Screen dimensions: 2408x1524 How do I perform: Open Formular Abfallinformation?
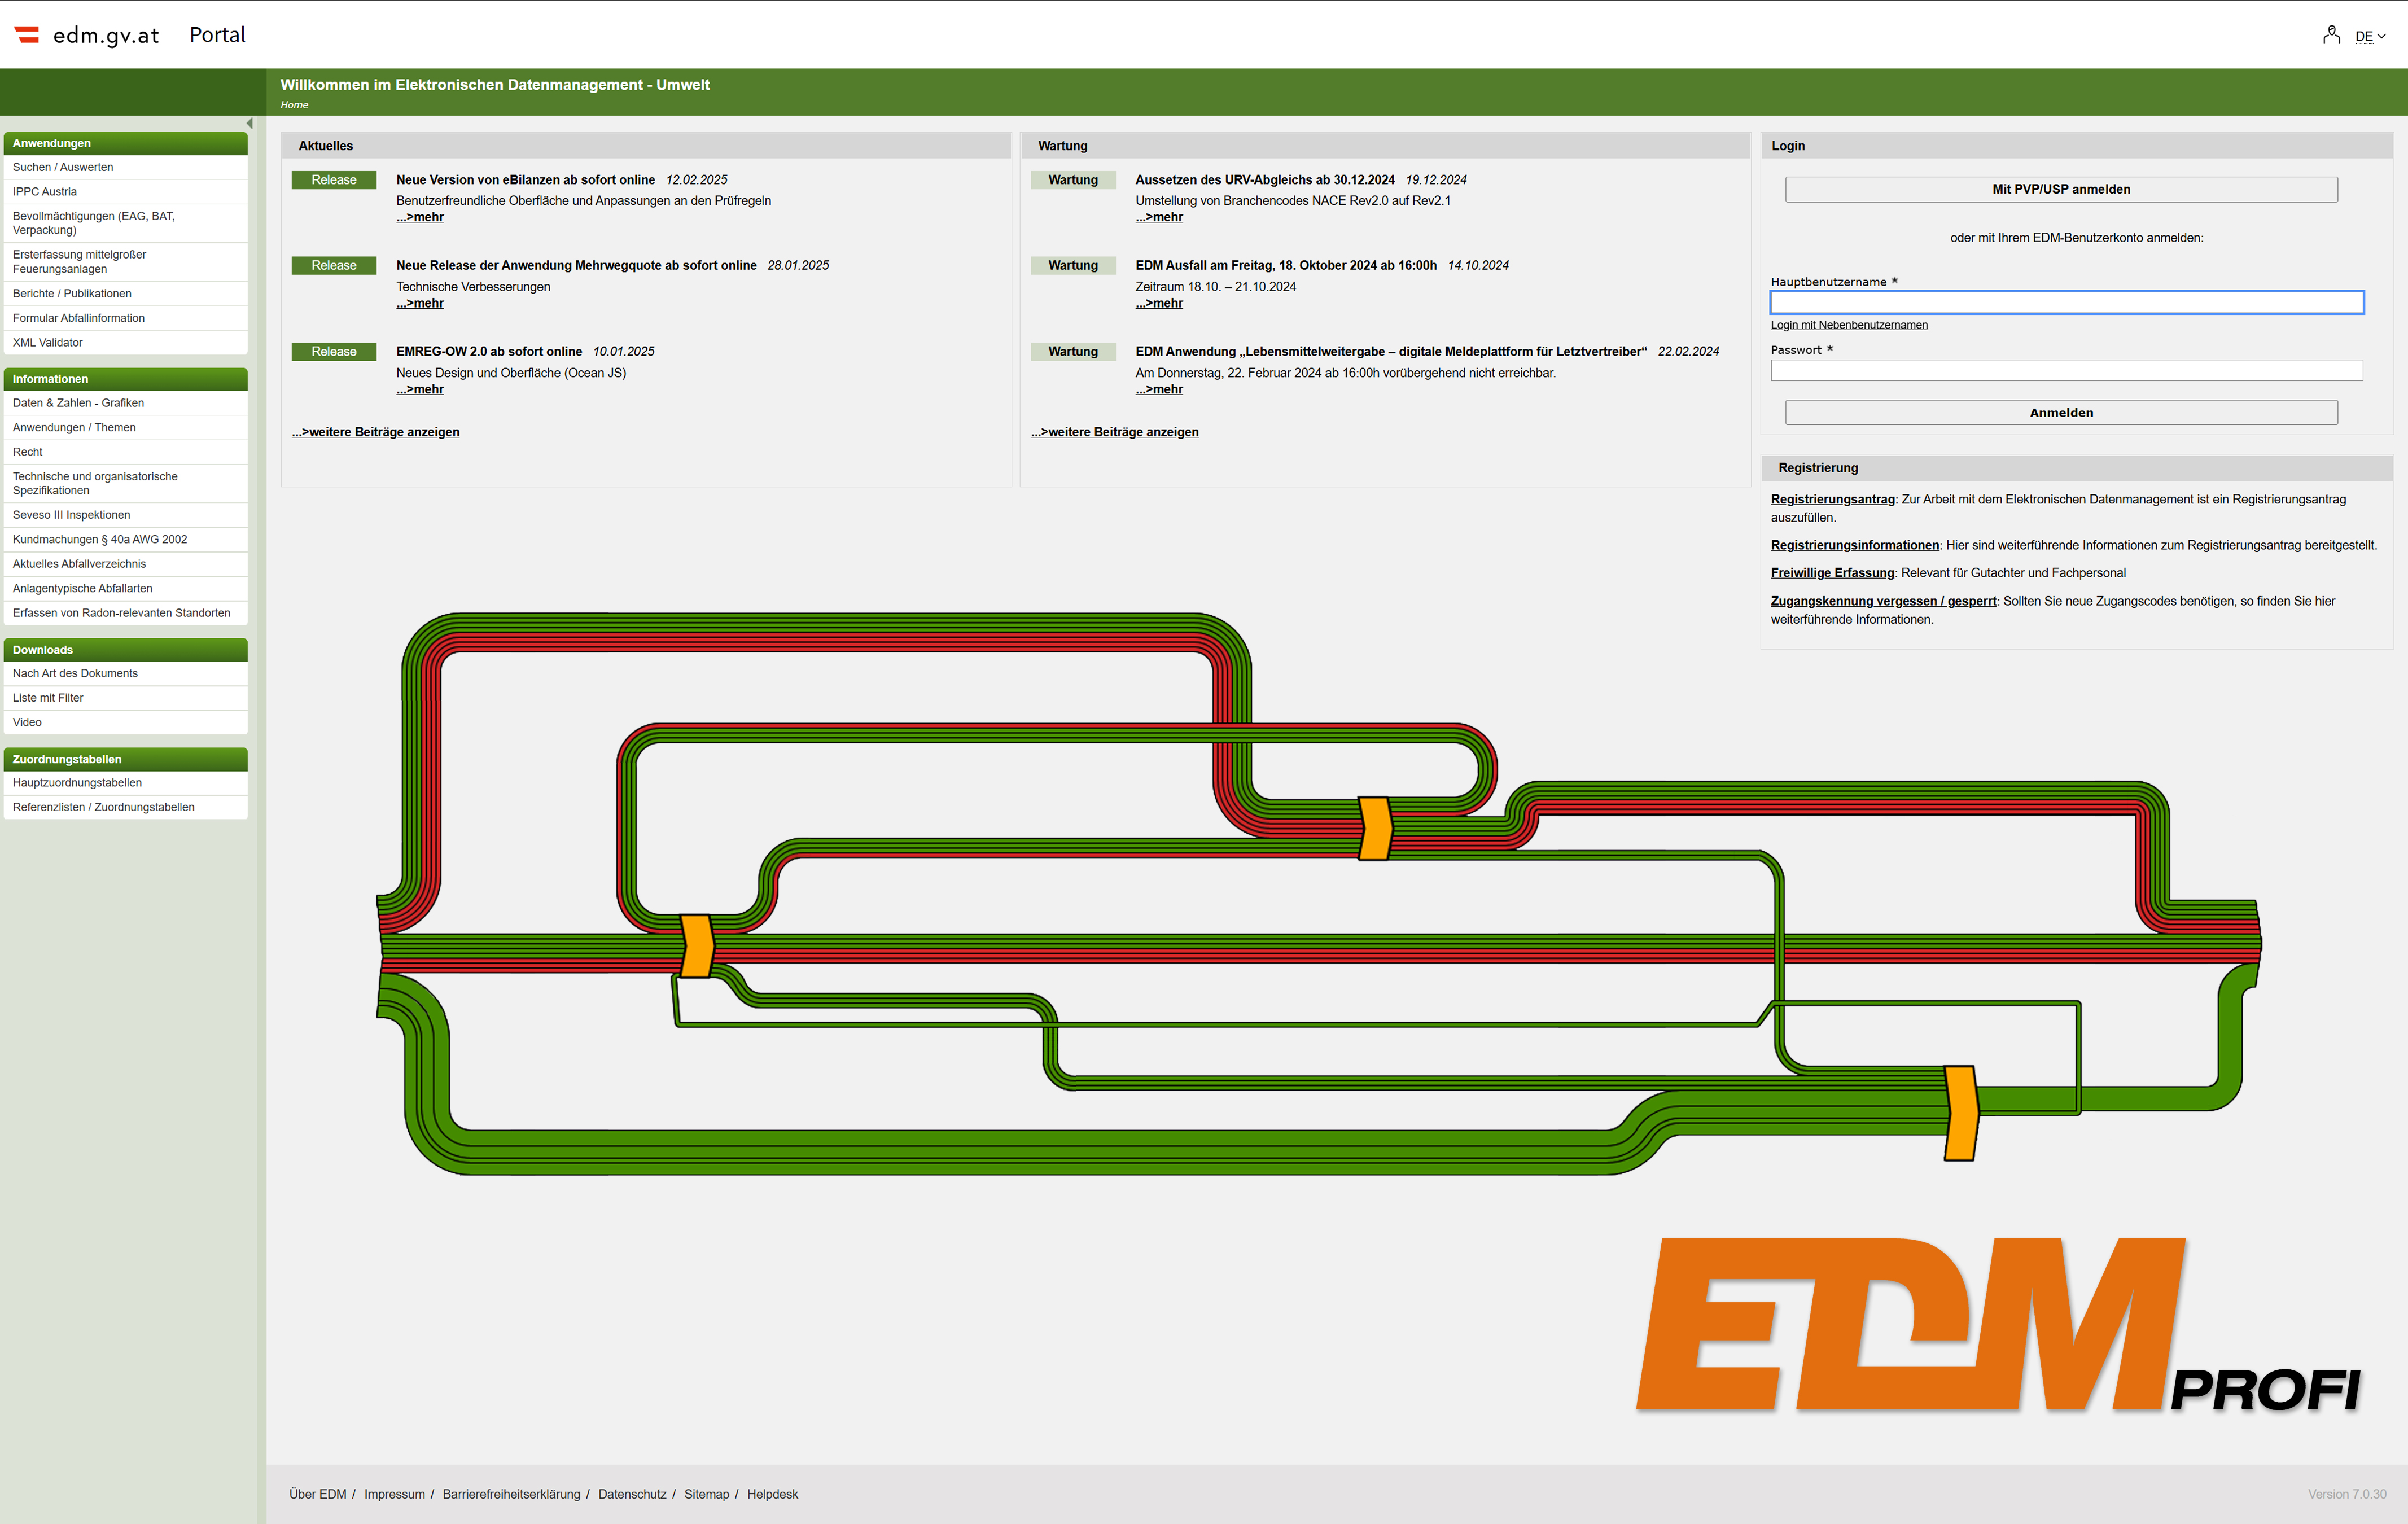tap(126, 318)
